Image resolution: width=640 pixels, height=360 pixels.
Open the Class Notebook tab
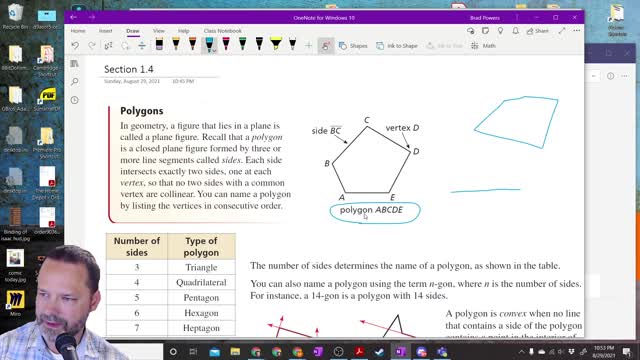tap(222, 31)
